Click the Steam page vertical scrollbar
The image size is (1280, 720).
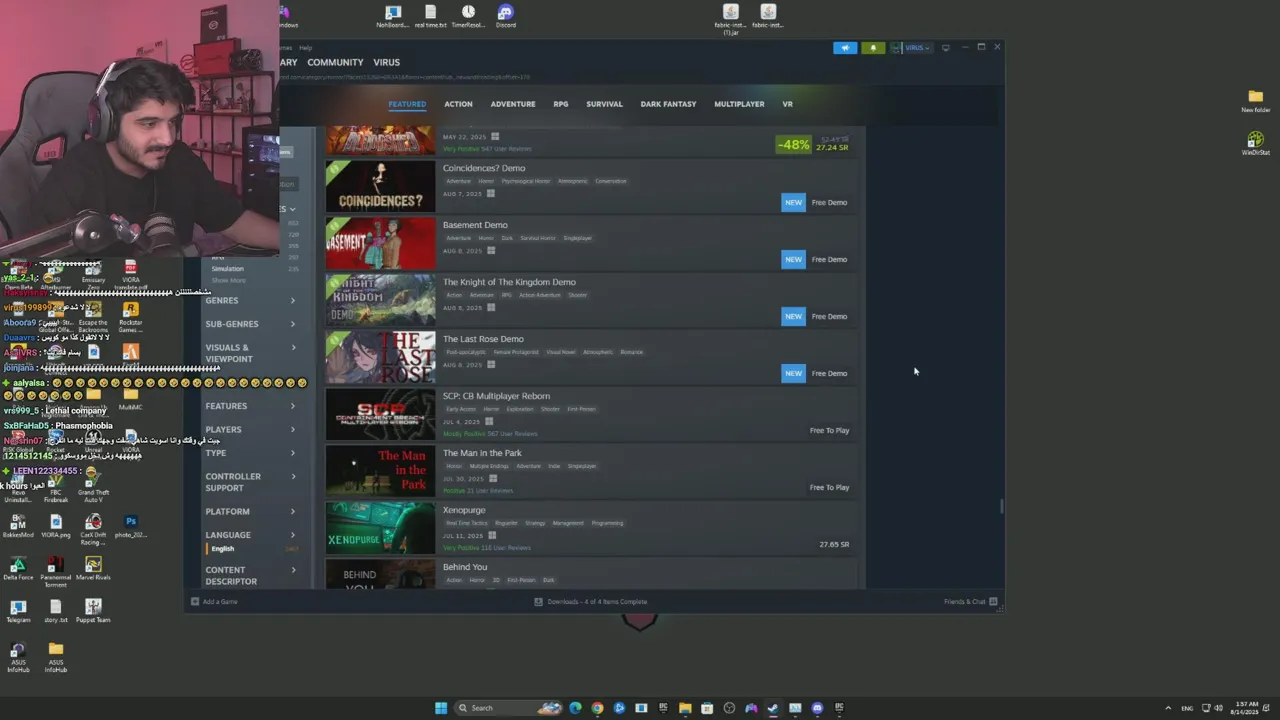(1001, 505)
